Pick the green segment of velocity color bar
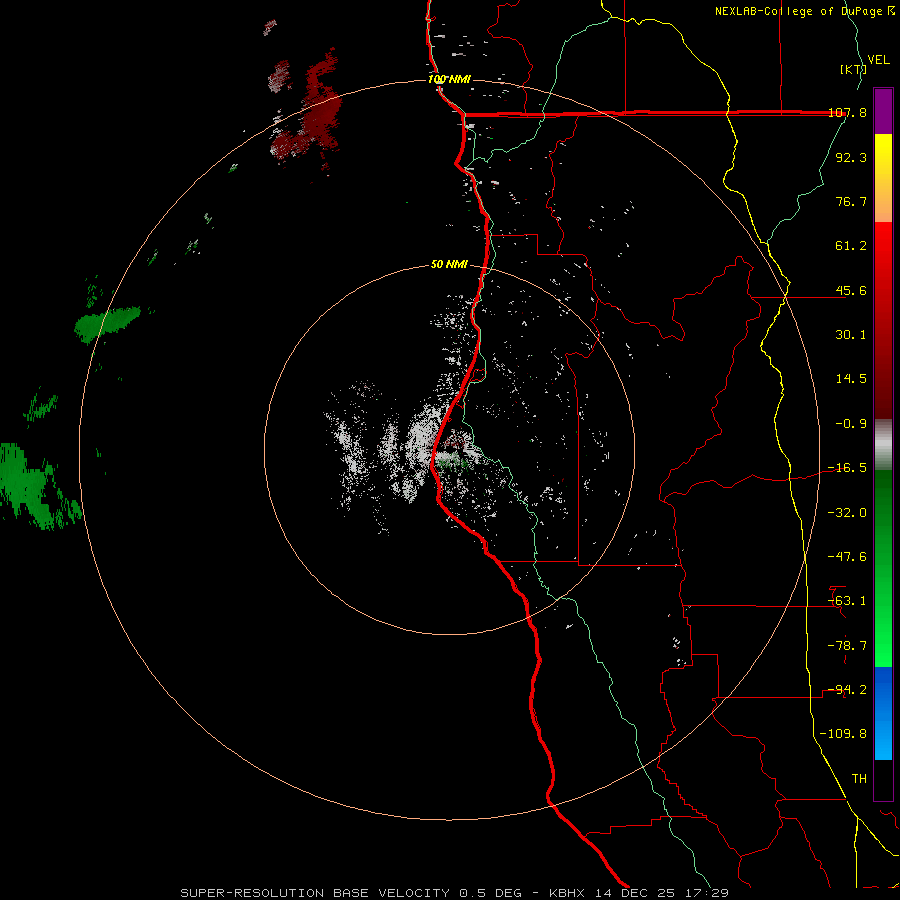900x900 pixels. point(883,568)
